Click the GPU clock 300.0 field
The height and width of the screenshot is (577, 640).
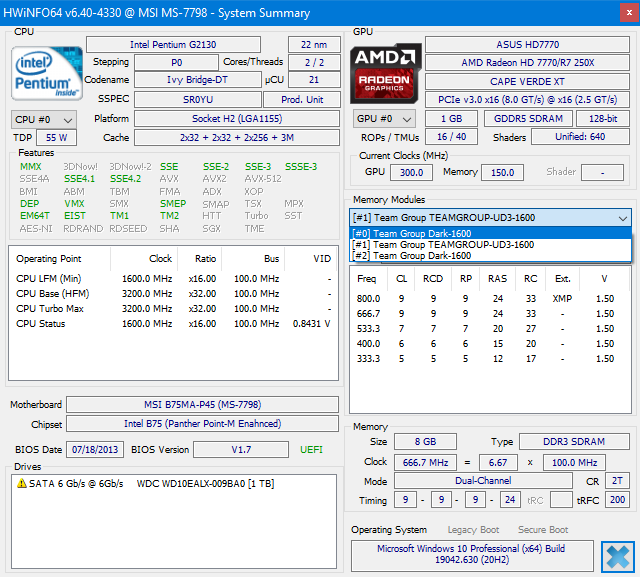(x=411, y=173)
